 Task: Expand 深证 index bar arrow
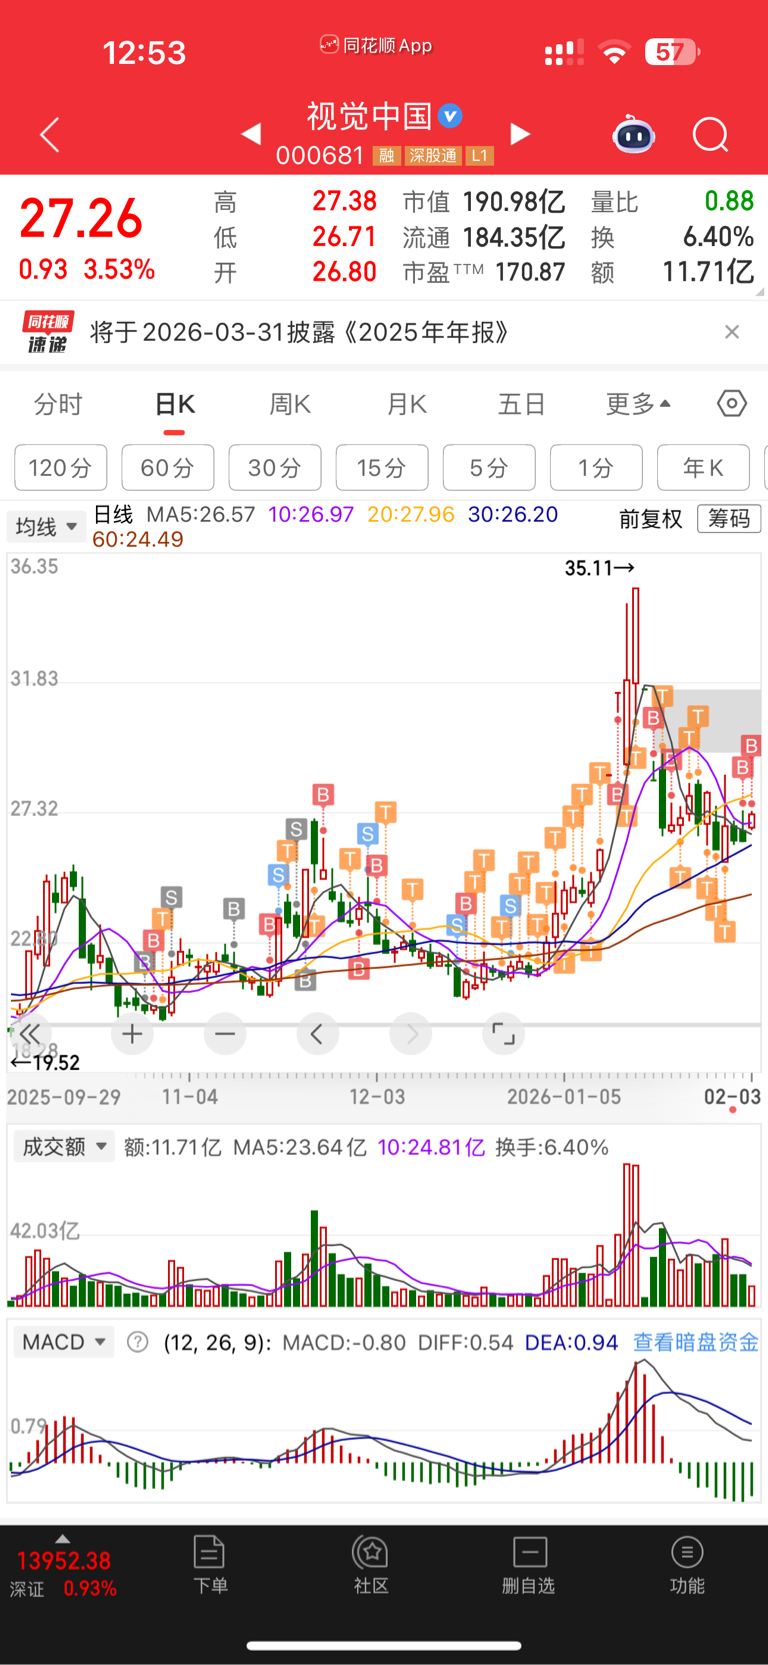62,1539
